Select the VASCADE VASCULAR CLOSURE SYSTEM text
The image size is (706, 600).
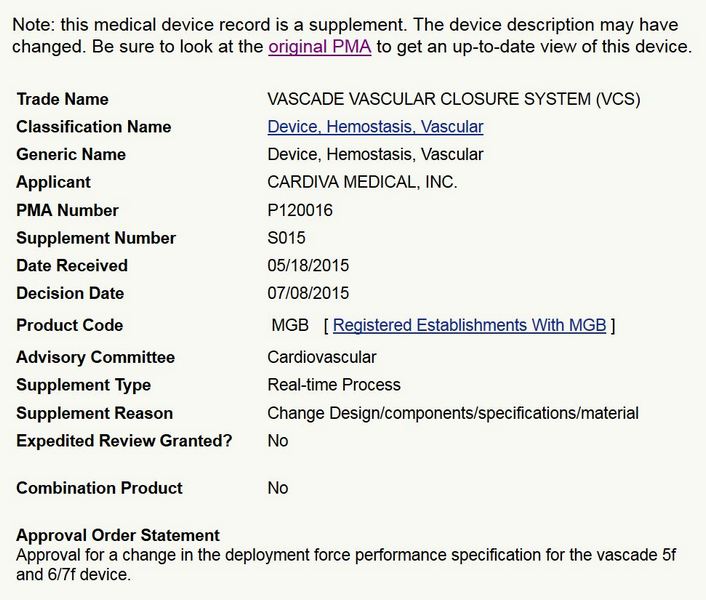coord(454,99)
